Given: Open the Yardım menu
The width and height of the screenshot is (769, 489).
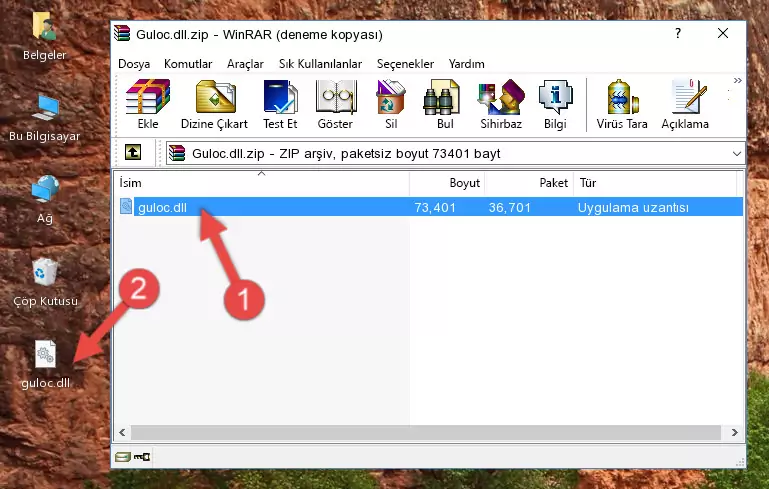Looking at the screenshot, I should (x=466, y=64).
